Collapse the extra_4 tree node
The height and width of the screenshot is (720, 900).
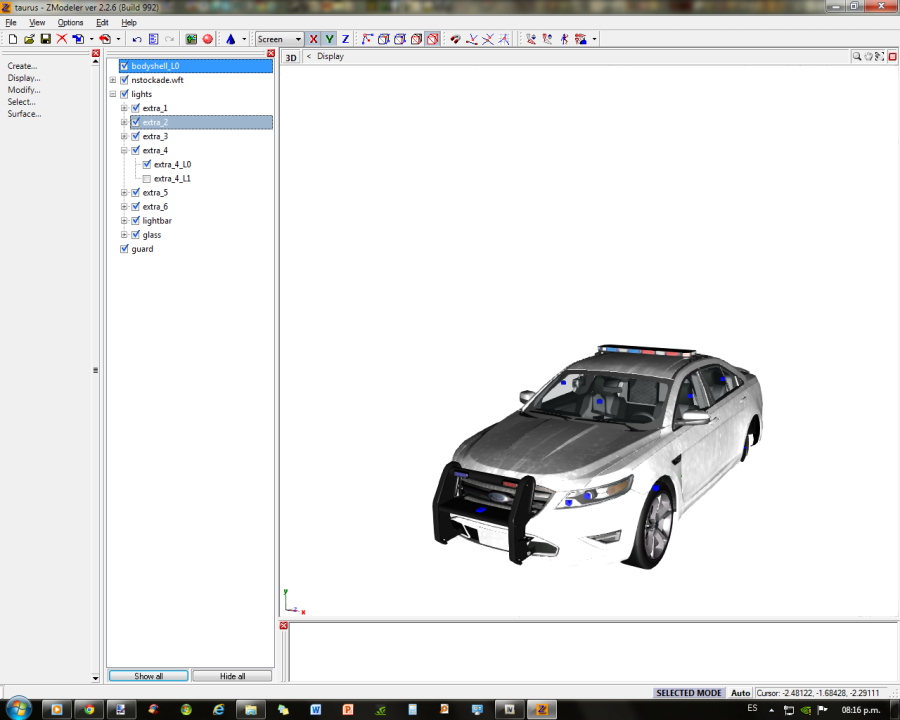point(124,151)
